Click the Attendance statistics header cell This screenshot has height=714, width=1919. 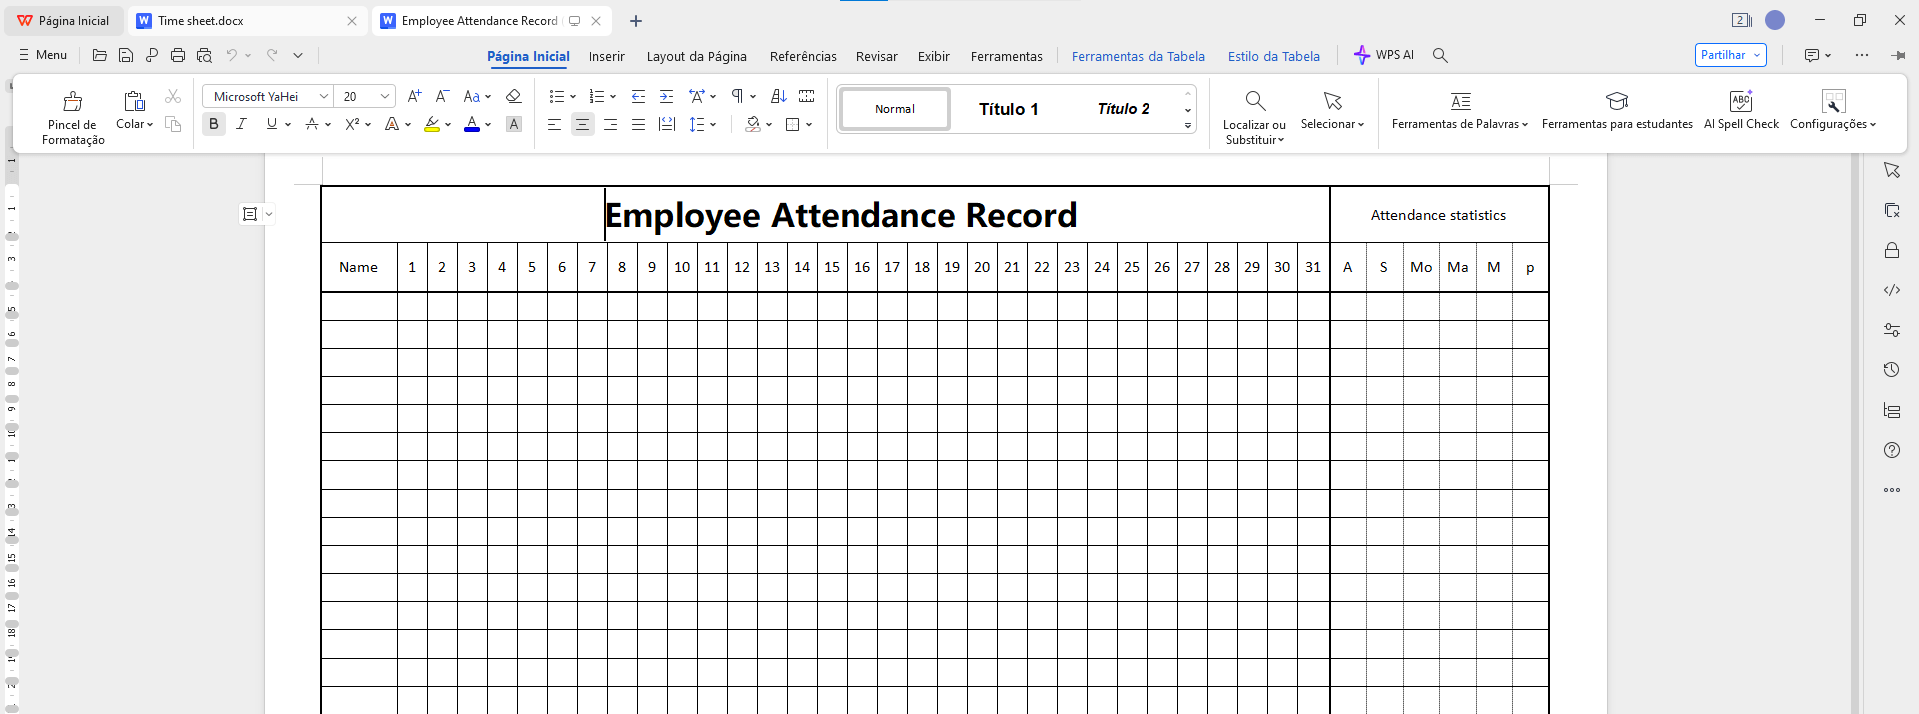point(1438,215)
